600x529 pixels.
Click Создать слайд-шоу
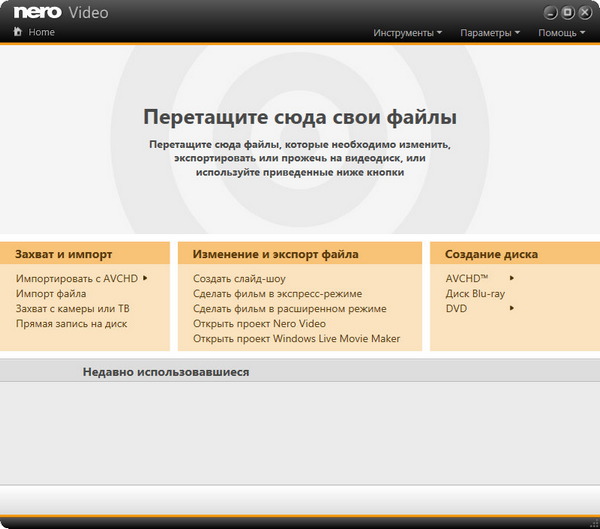(x=239, y=279)
